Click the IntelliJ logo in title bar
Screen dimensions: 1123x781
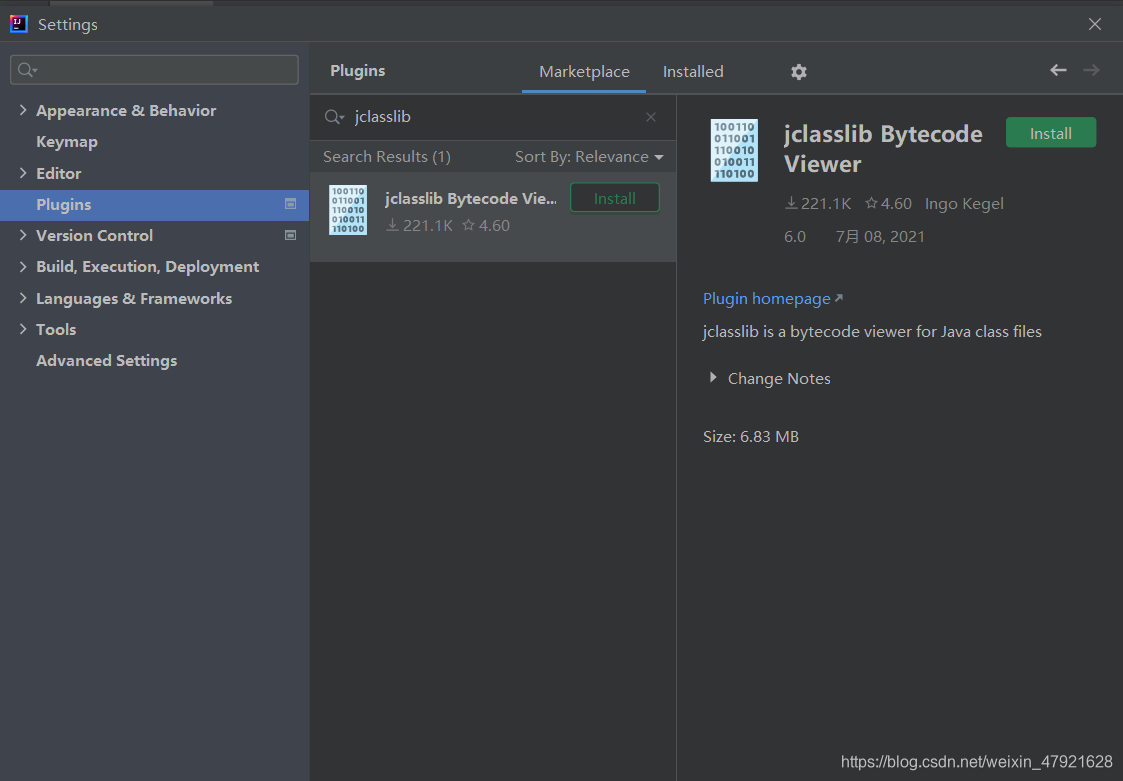click(19, 24)
